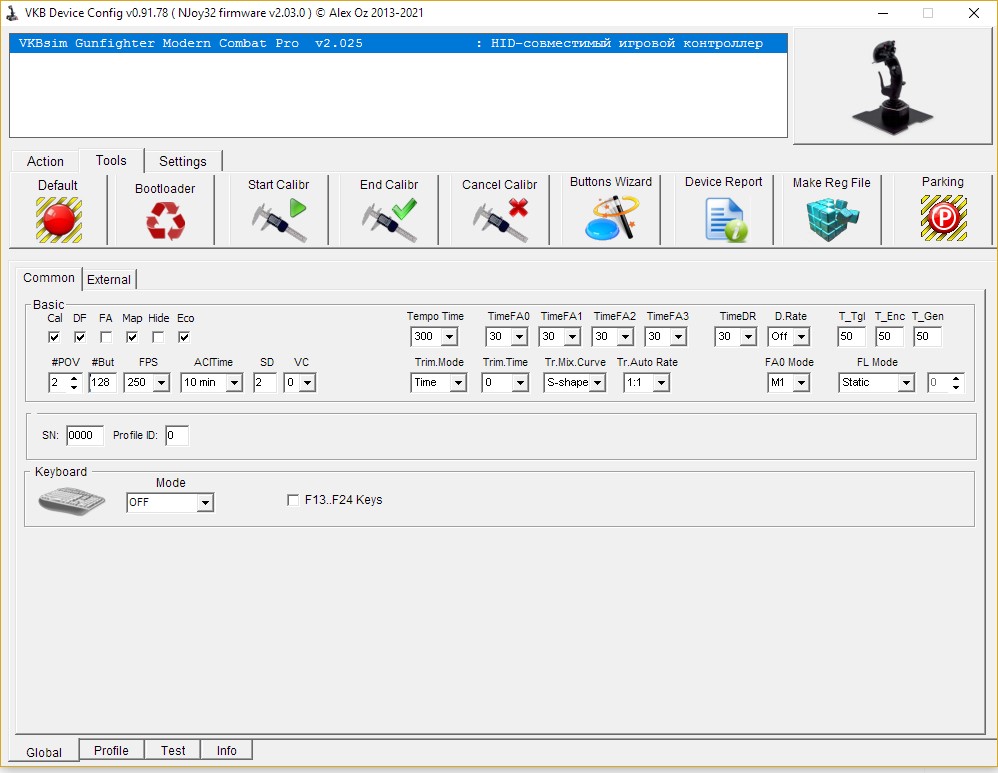Close the VKB Device Config window
The image size is (998, 773).
[974, 13]
